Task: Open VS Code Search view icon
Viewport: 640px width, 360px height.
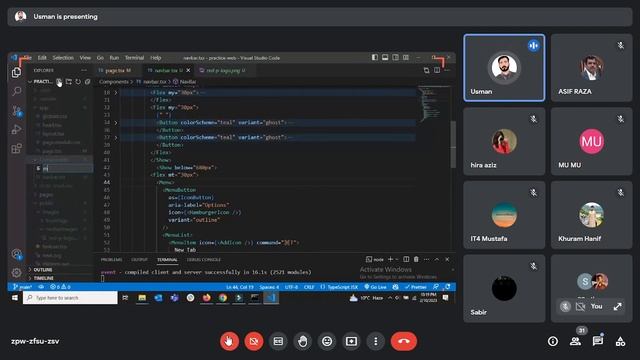Action: 16,91
